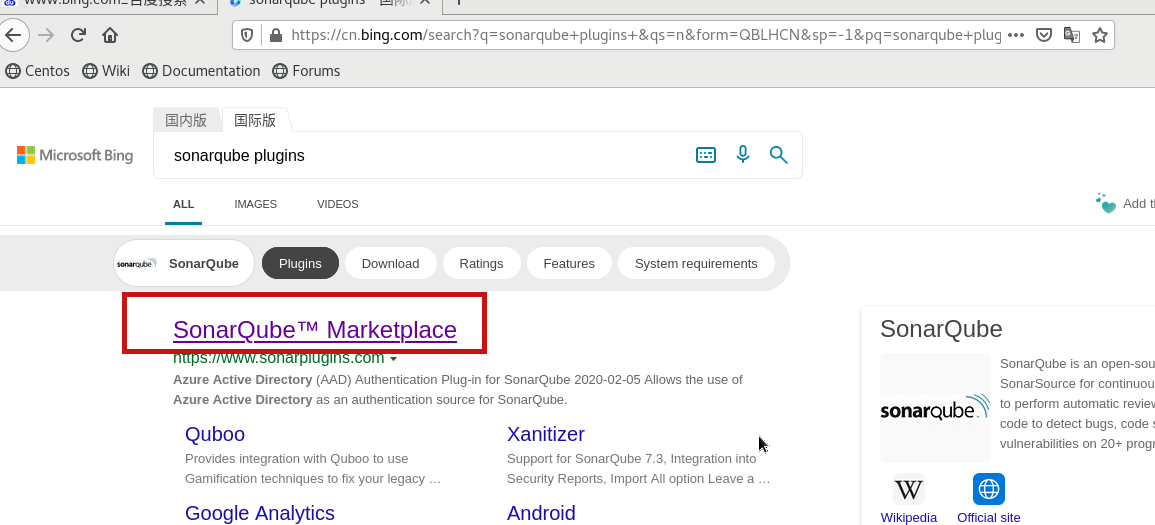Select the Plugins filter chip

click(x=301, y=263)
